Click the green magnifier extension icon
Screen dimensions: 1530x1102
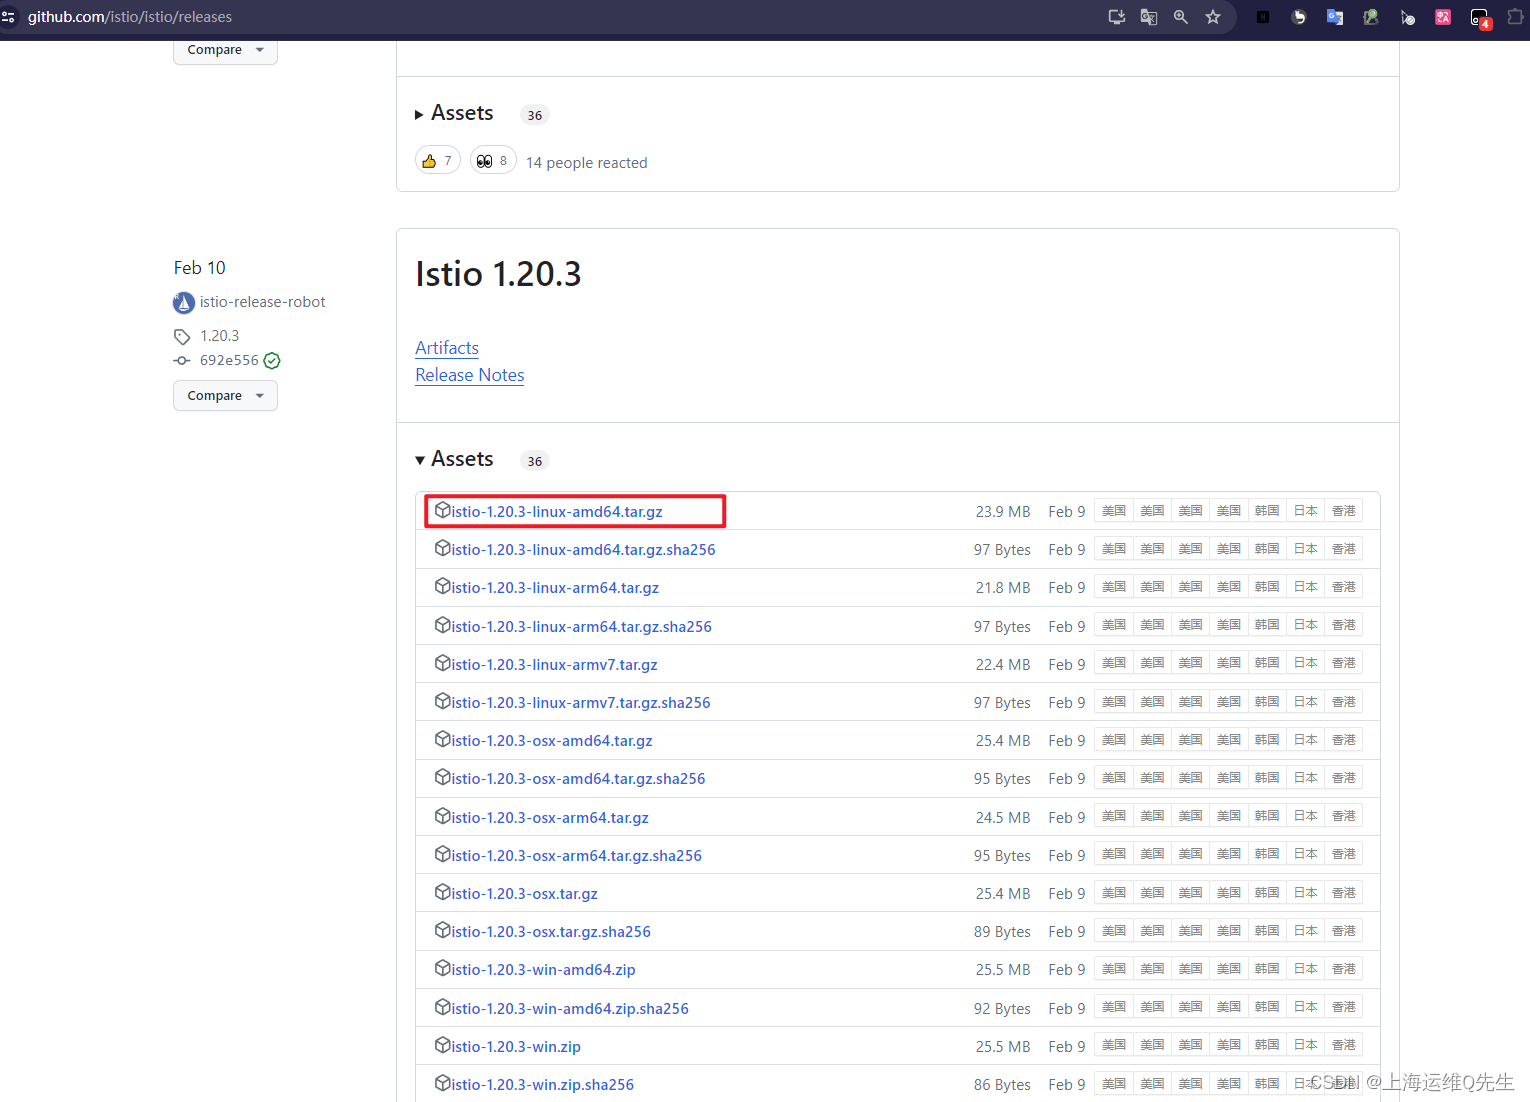coord(1371,17)
